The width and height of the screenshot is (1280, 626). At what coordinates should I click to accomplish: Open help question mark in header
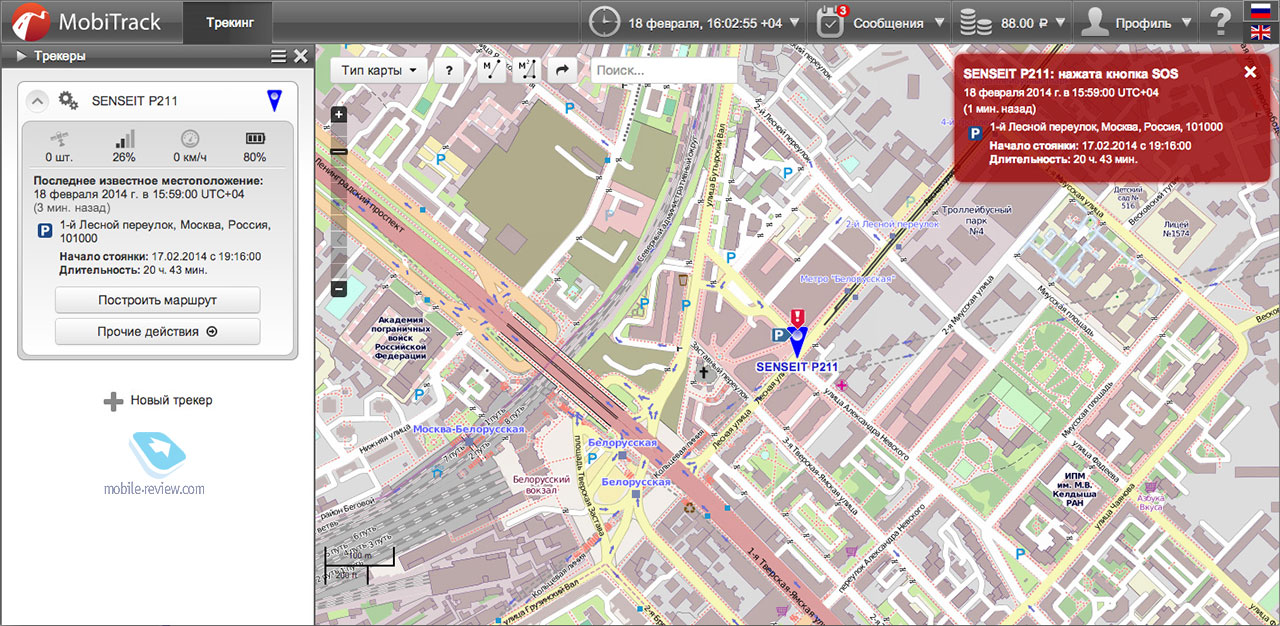tap(1220, 21)
